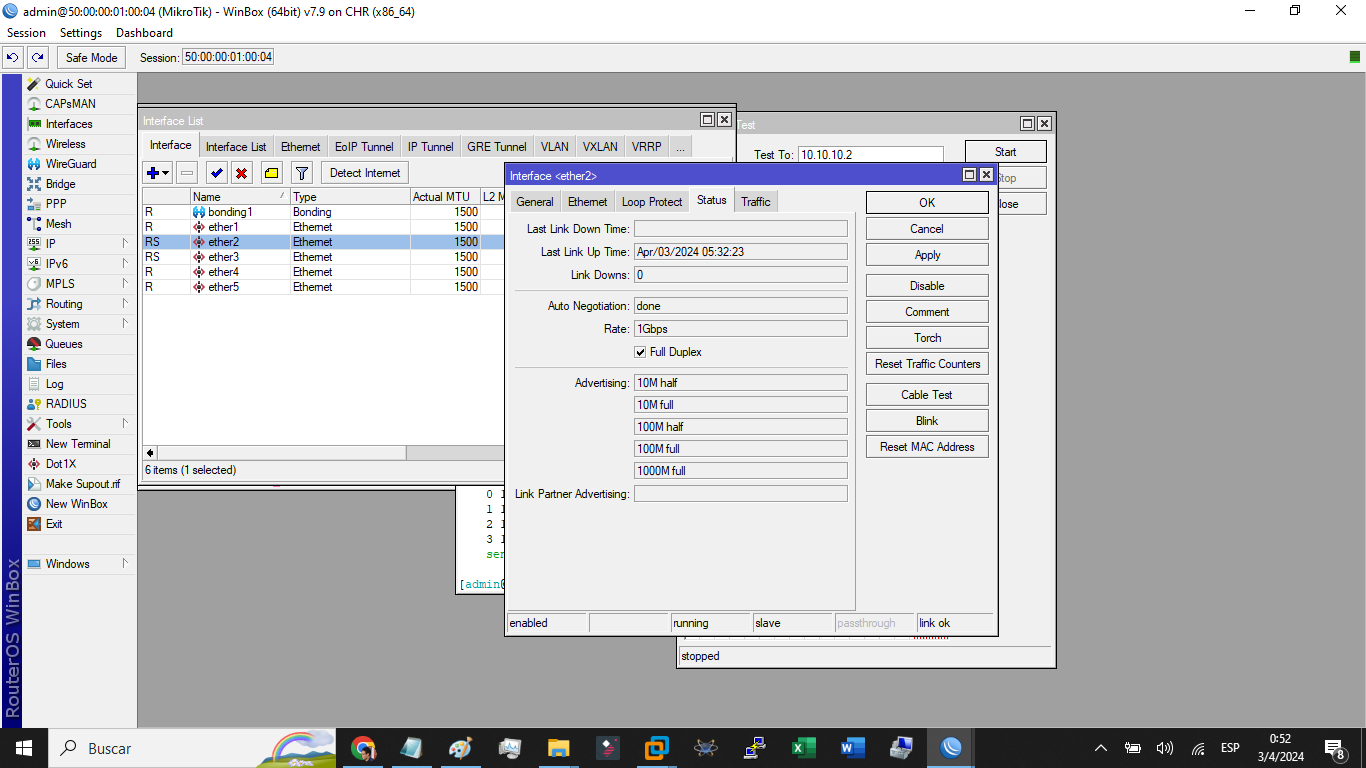Open New Terminal

(x=78, y=444)
